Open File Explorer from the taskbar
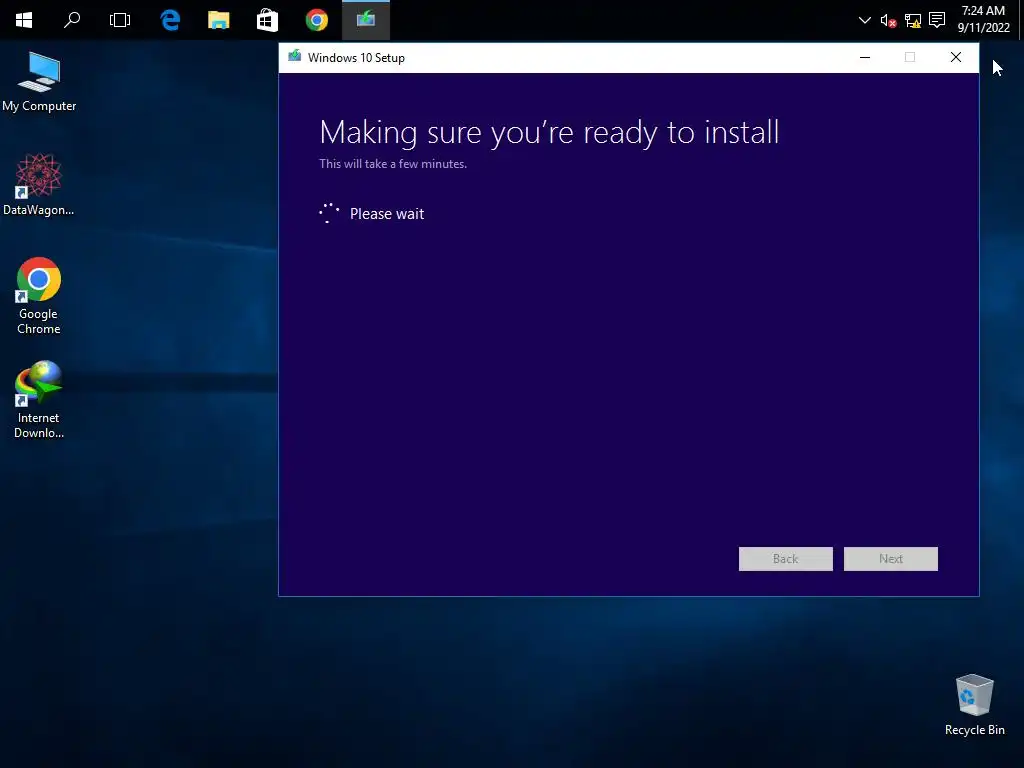 219,20
